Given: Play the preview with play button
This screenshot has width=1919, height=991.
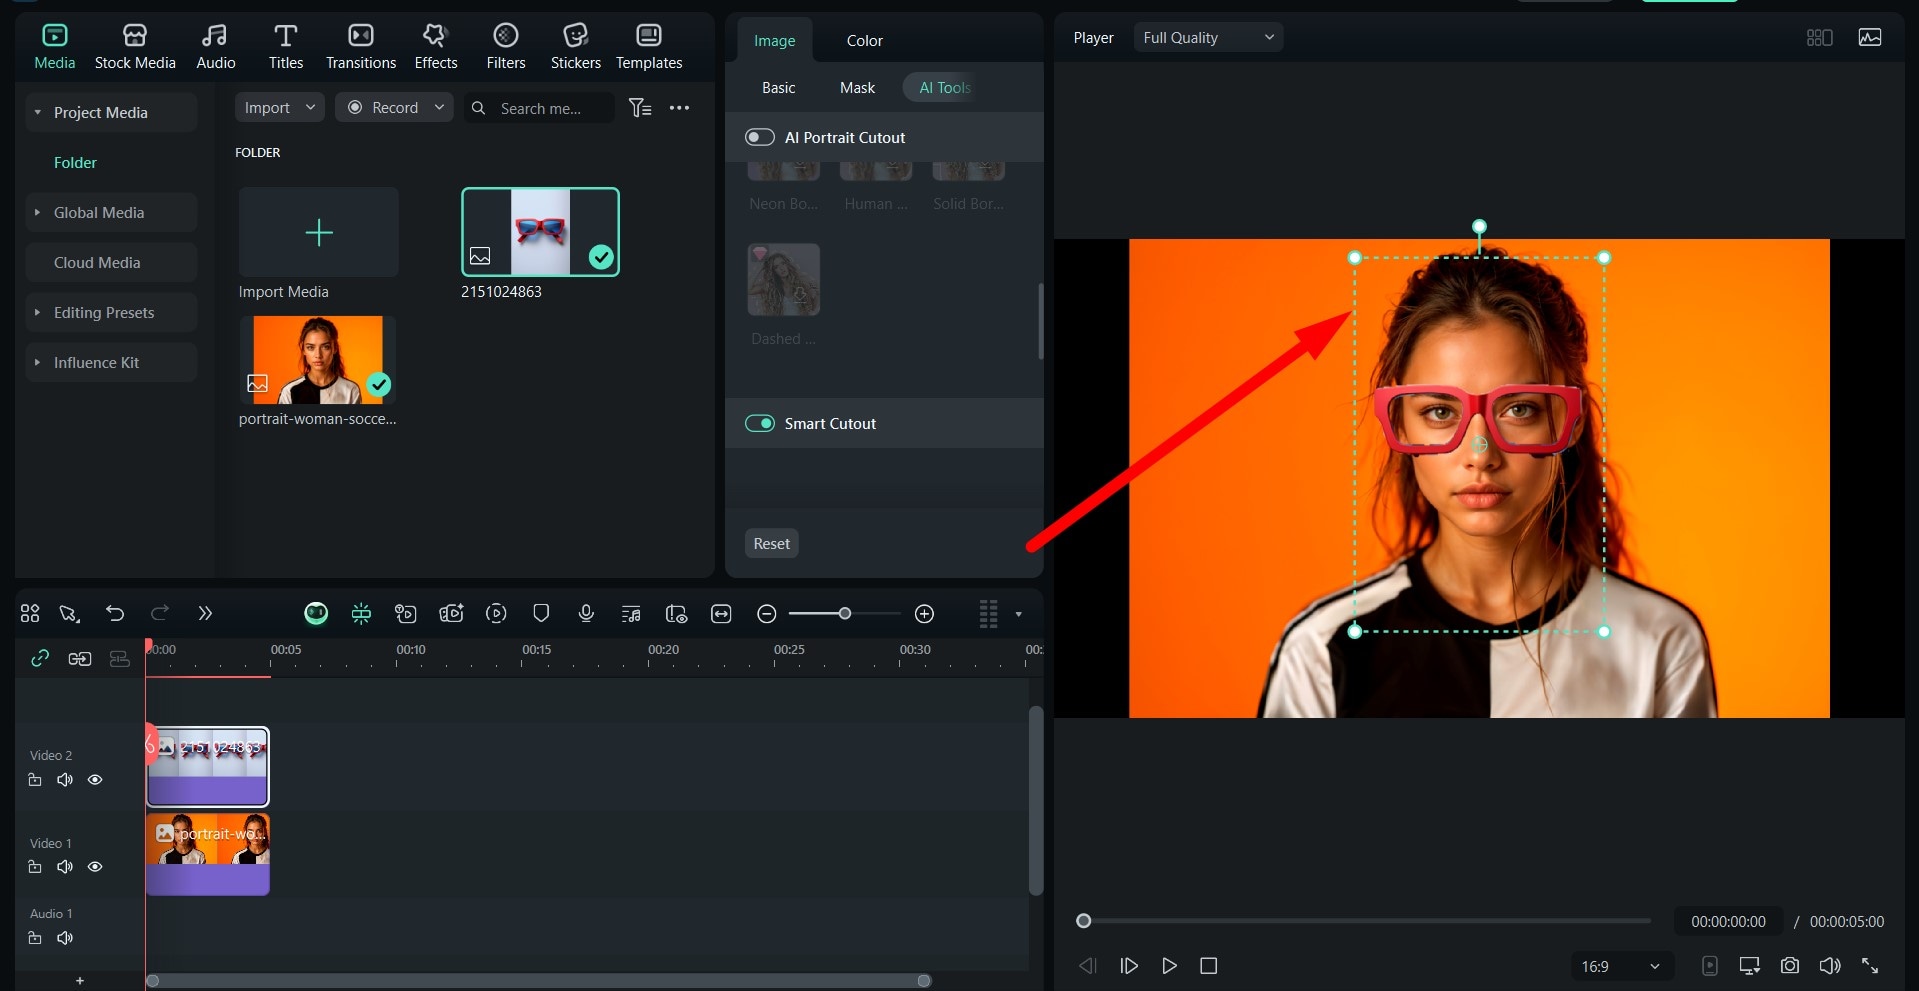Looking at the screenshot, I should pyautogui.click(x=1169, y=966).
